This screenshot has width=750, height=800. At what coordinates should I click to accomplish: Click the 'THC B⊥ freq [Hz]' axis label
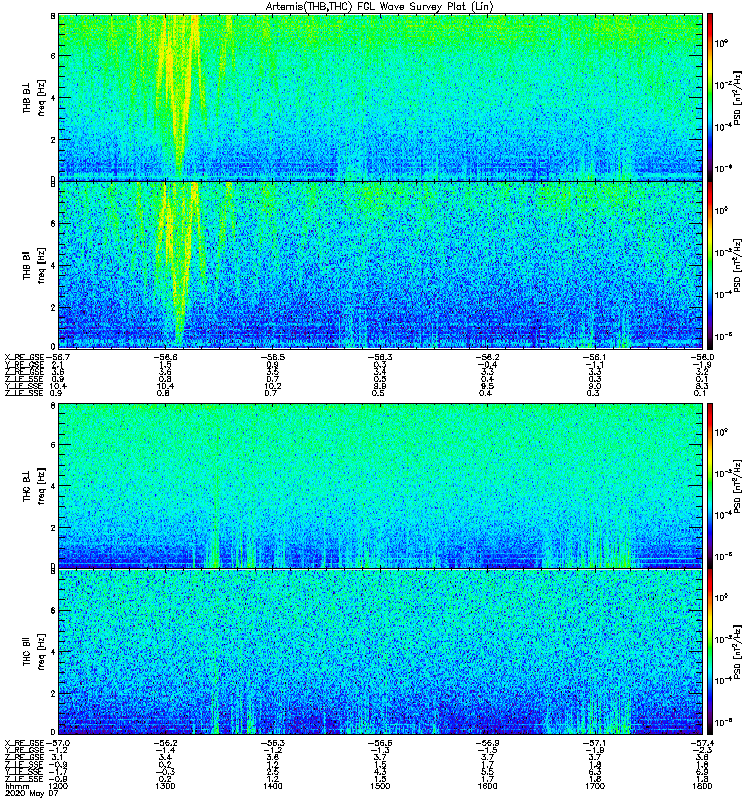(x=34, y=485)
